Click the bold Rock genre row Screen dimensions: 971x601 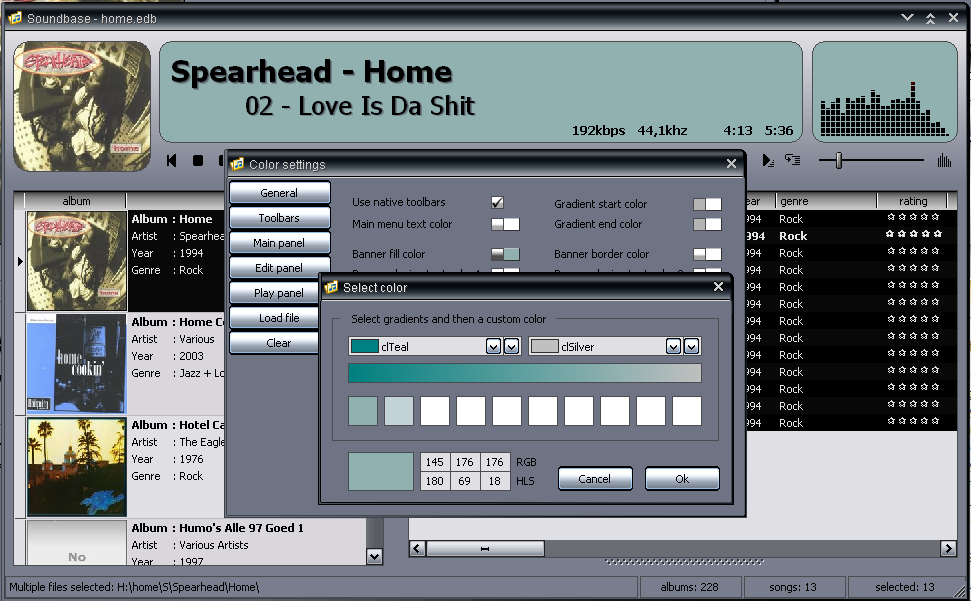[793, 236]
